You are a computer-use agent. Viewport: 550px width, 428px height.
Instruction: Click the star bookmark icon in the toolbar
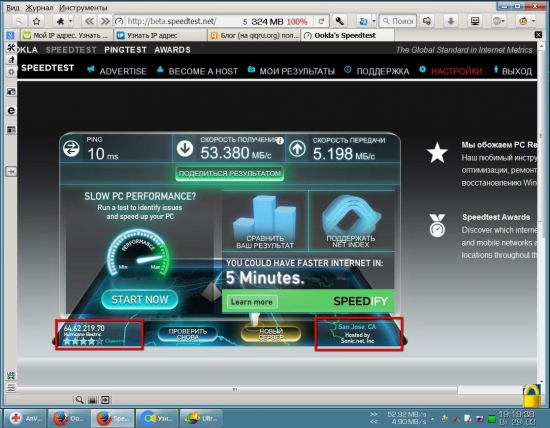(36, 21)
